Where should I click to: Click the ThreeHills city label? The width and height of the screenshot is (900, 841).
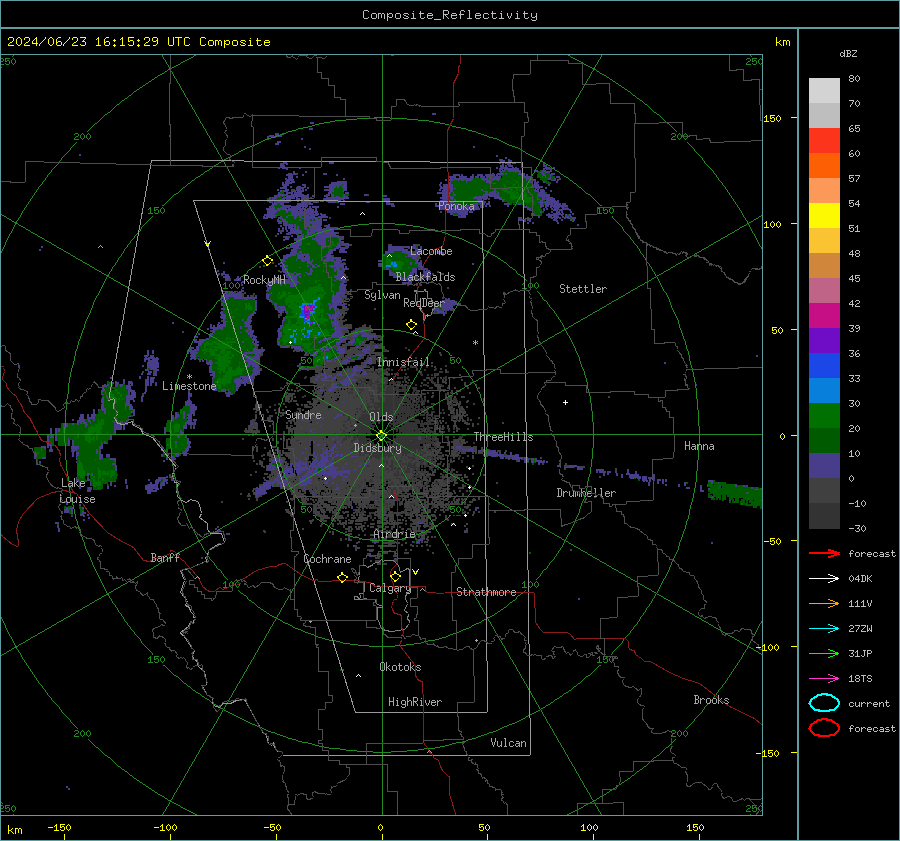503,437
